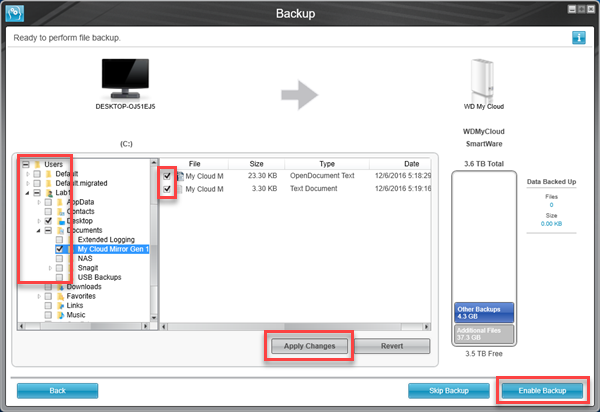
Task: Click the Links folder icon
Action: pyautogui.click(x=60, y=306)
